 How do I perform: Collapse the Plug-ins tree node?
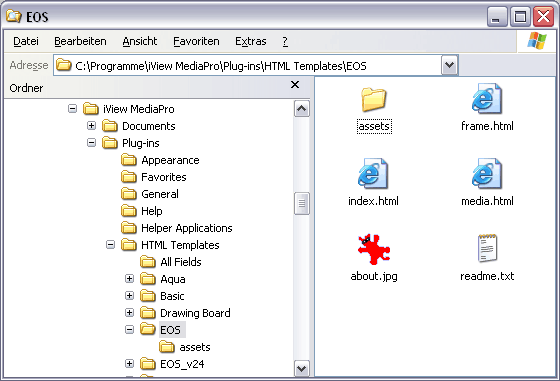[x=91, y=142]
